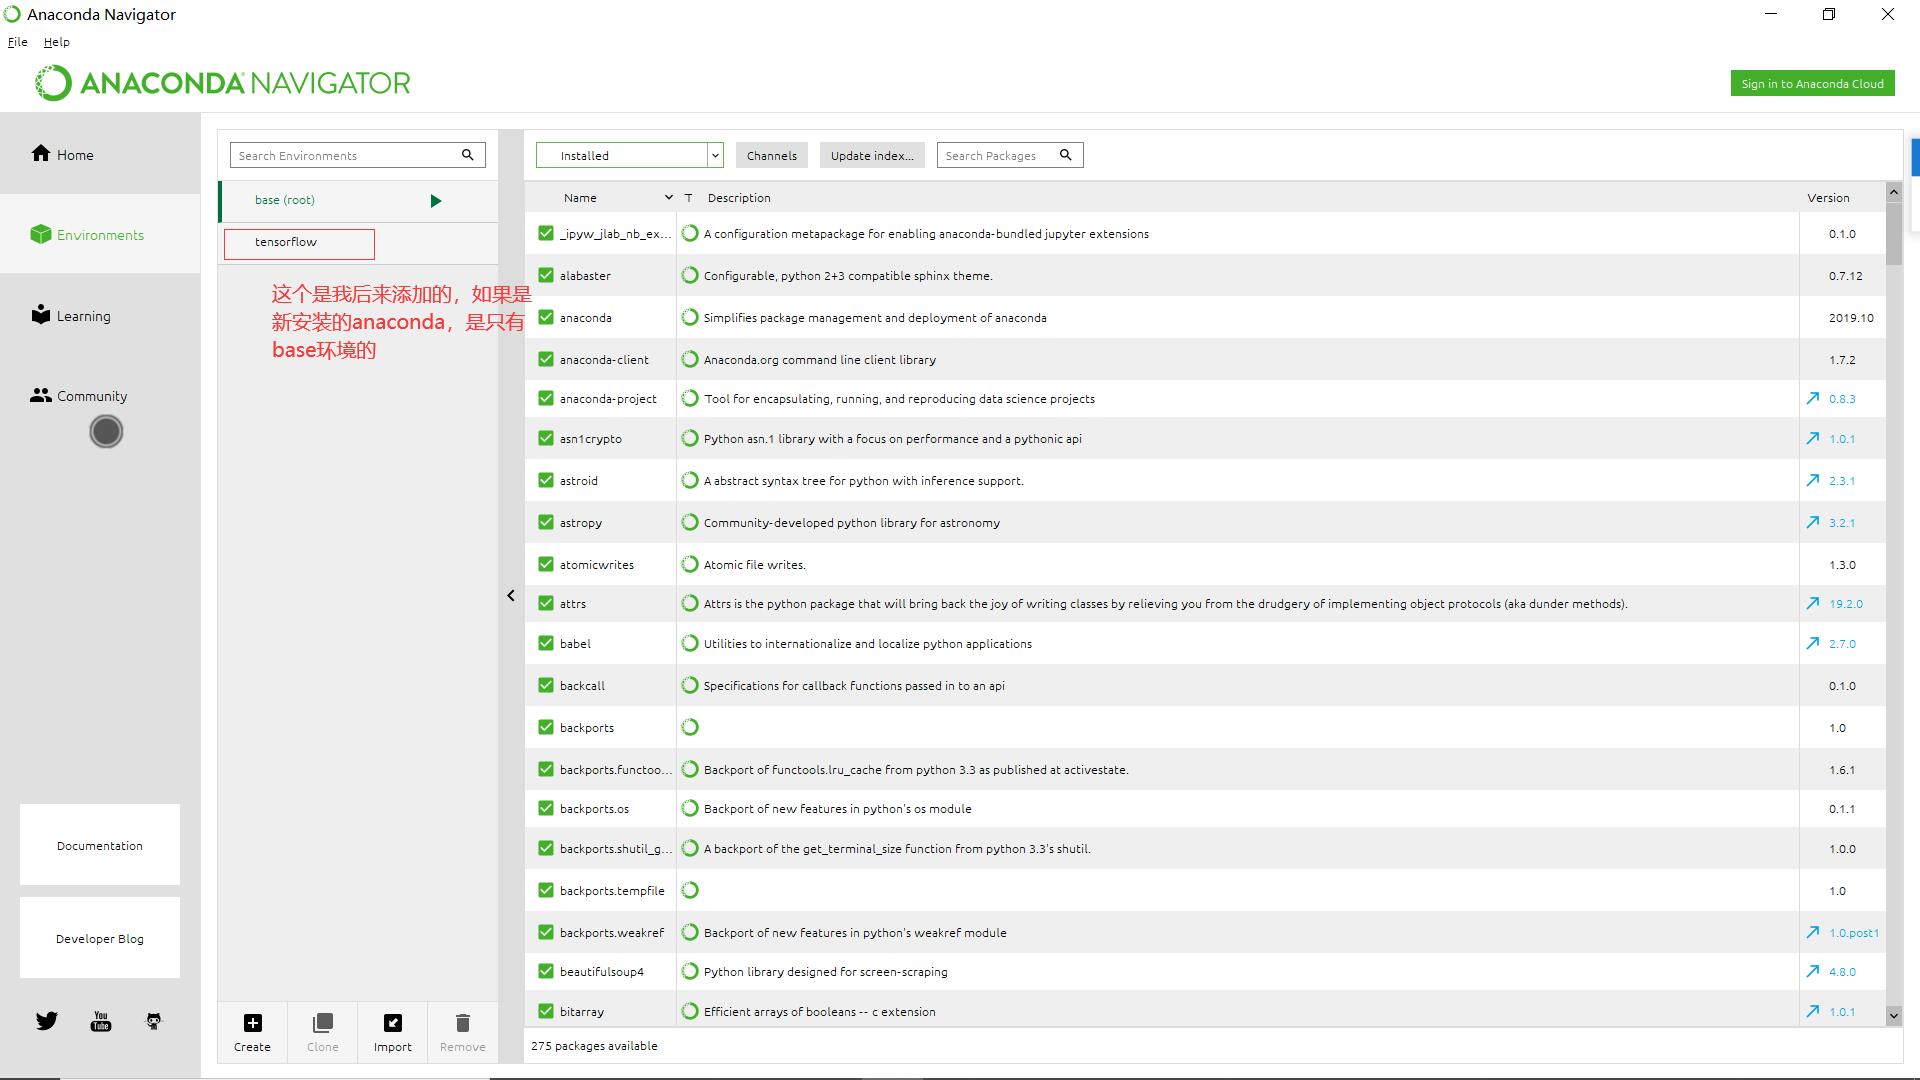Switch to the Learning tab
This screenshot has height=1080, width=1920.
(84, 316)
